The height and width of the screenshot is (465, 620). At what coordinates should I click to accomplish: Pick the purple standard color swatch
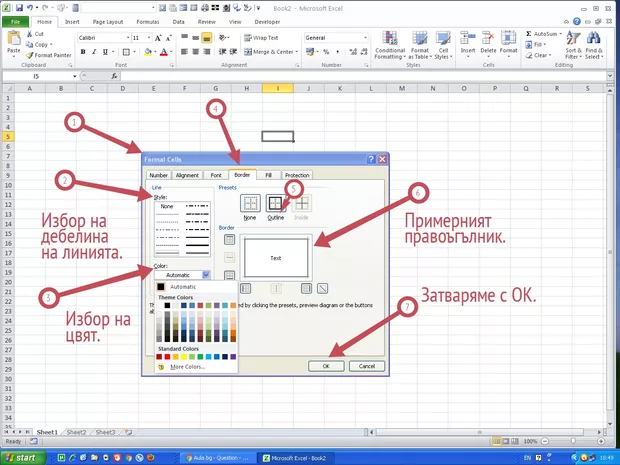[x=233, y=357]
